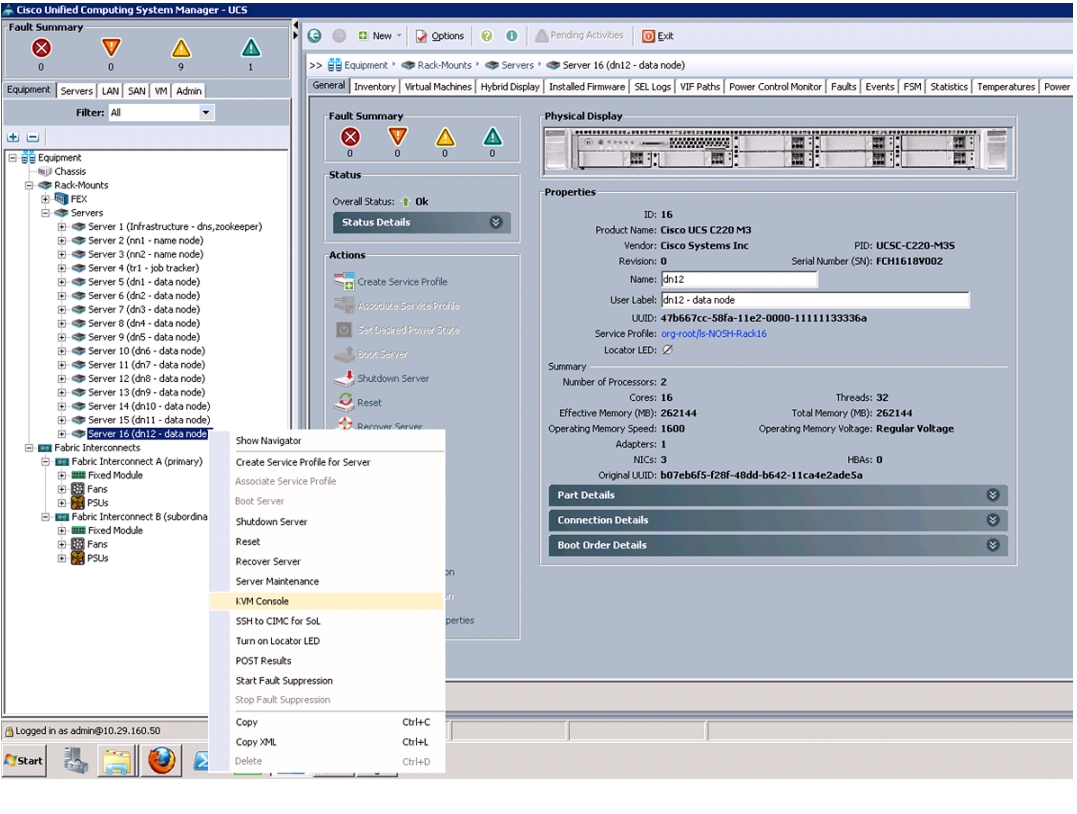
Task: Click the minor fault icon showing 9
Action: point(181,48)
